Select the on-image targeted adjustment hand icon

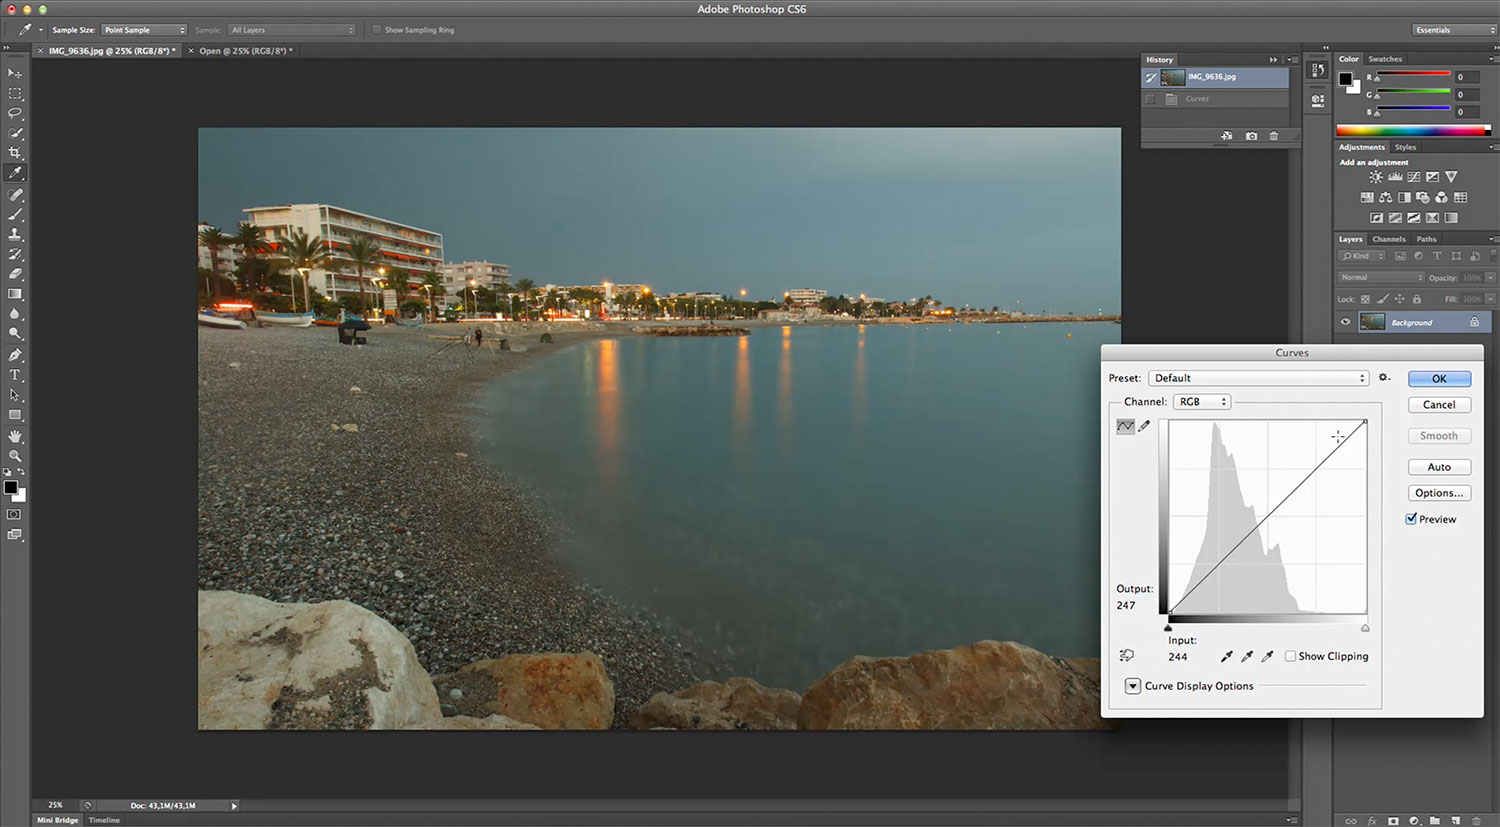tap(1127, 656)
